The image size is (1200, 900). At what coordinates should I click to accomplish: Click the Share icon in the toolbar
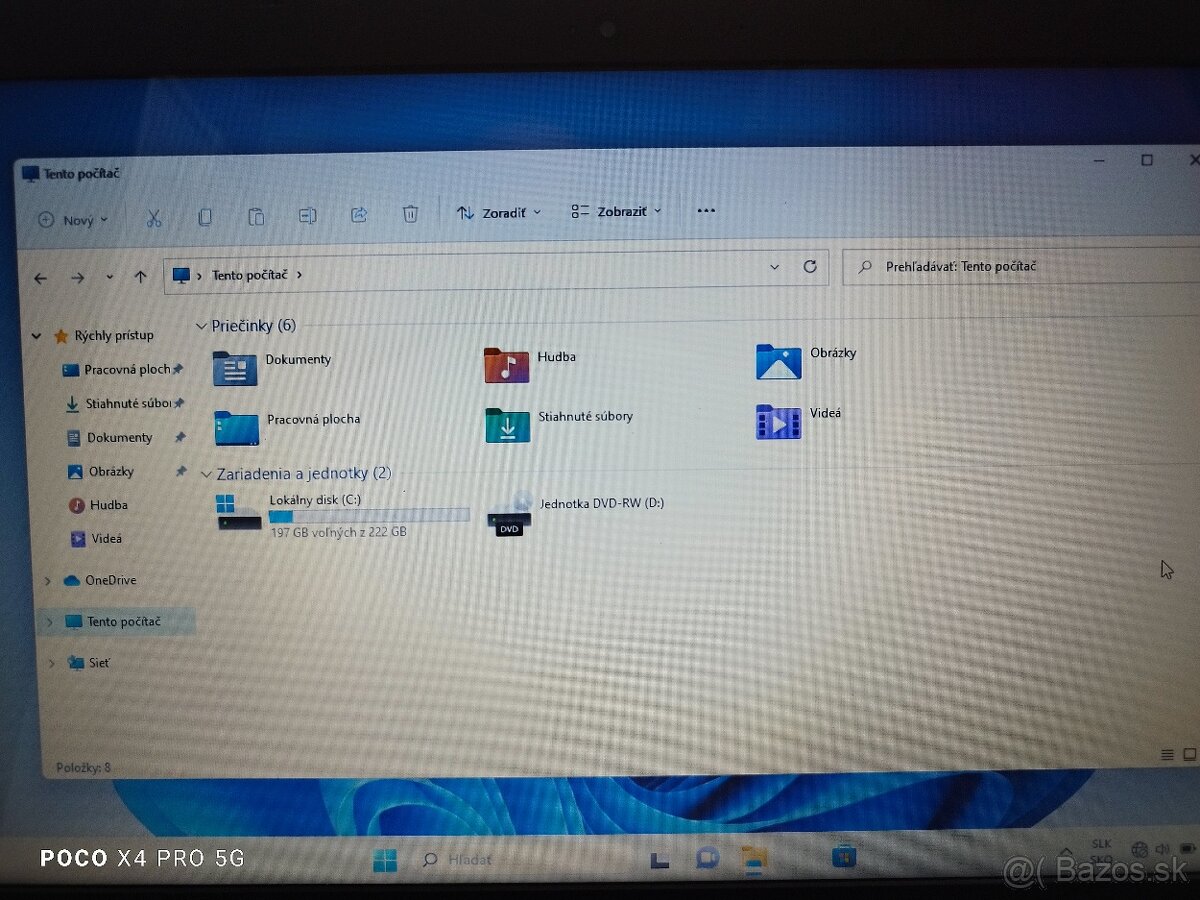[x=359, y=214]
